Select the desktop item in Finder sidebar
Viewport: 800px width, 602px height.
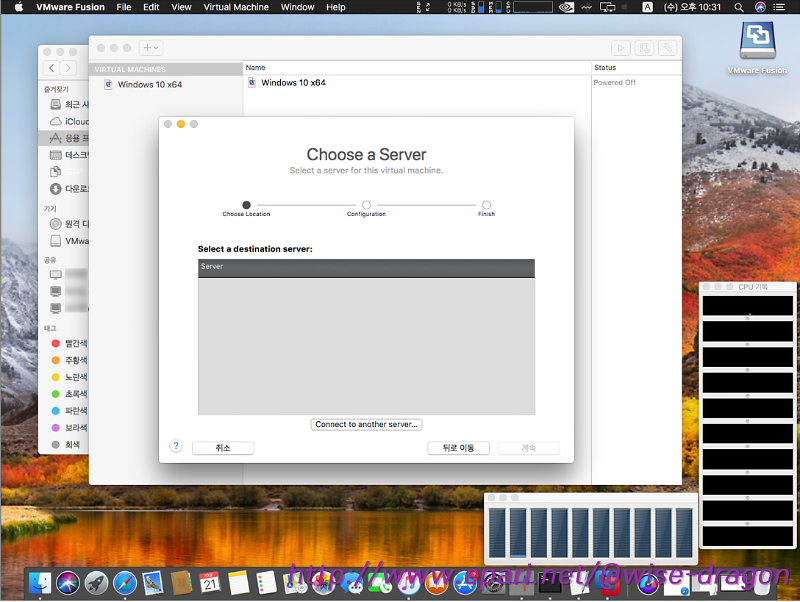coord(69,155)
